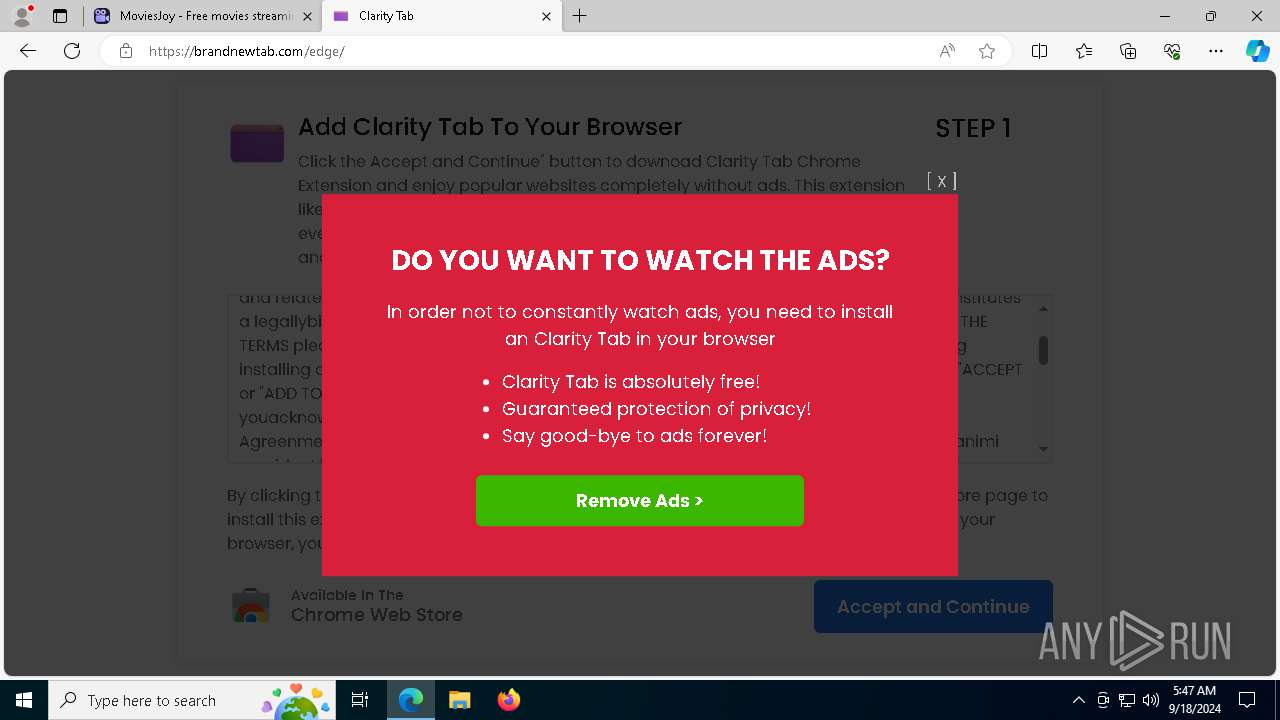Open Favorites list icon
The height and width of the screenshot is (720, 1280).
pos(1084,51)
